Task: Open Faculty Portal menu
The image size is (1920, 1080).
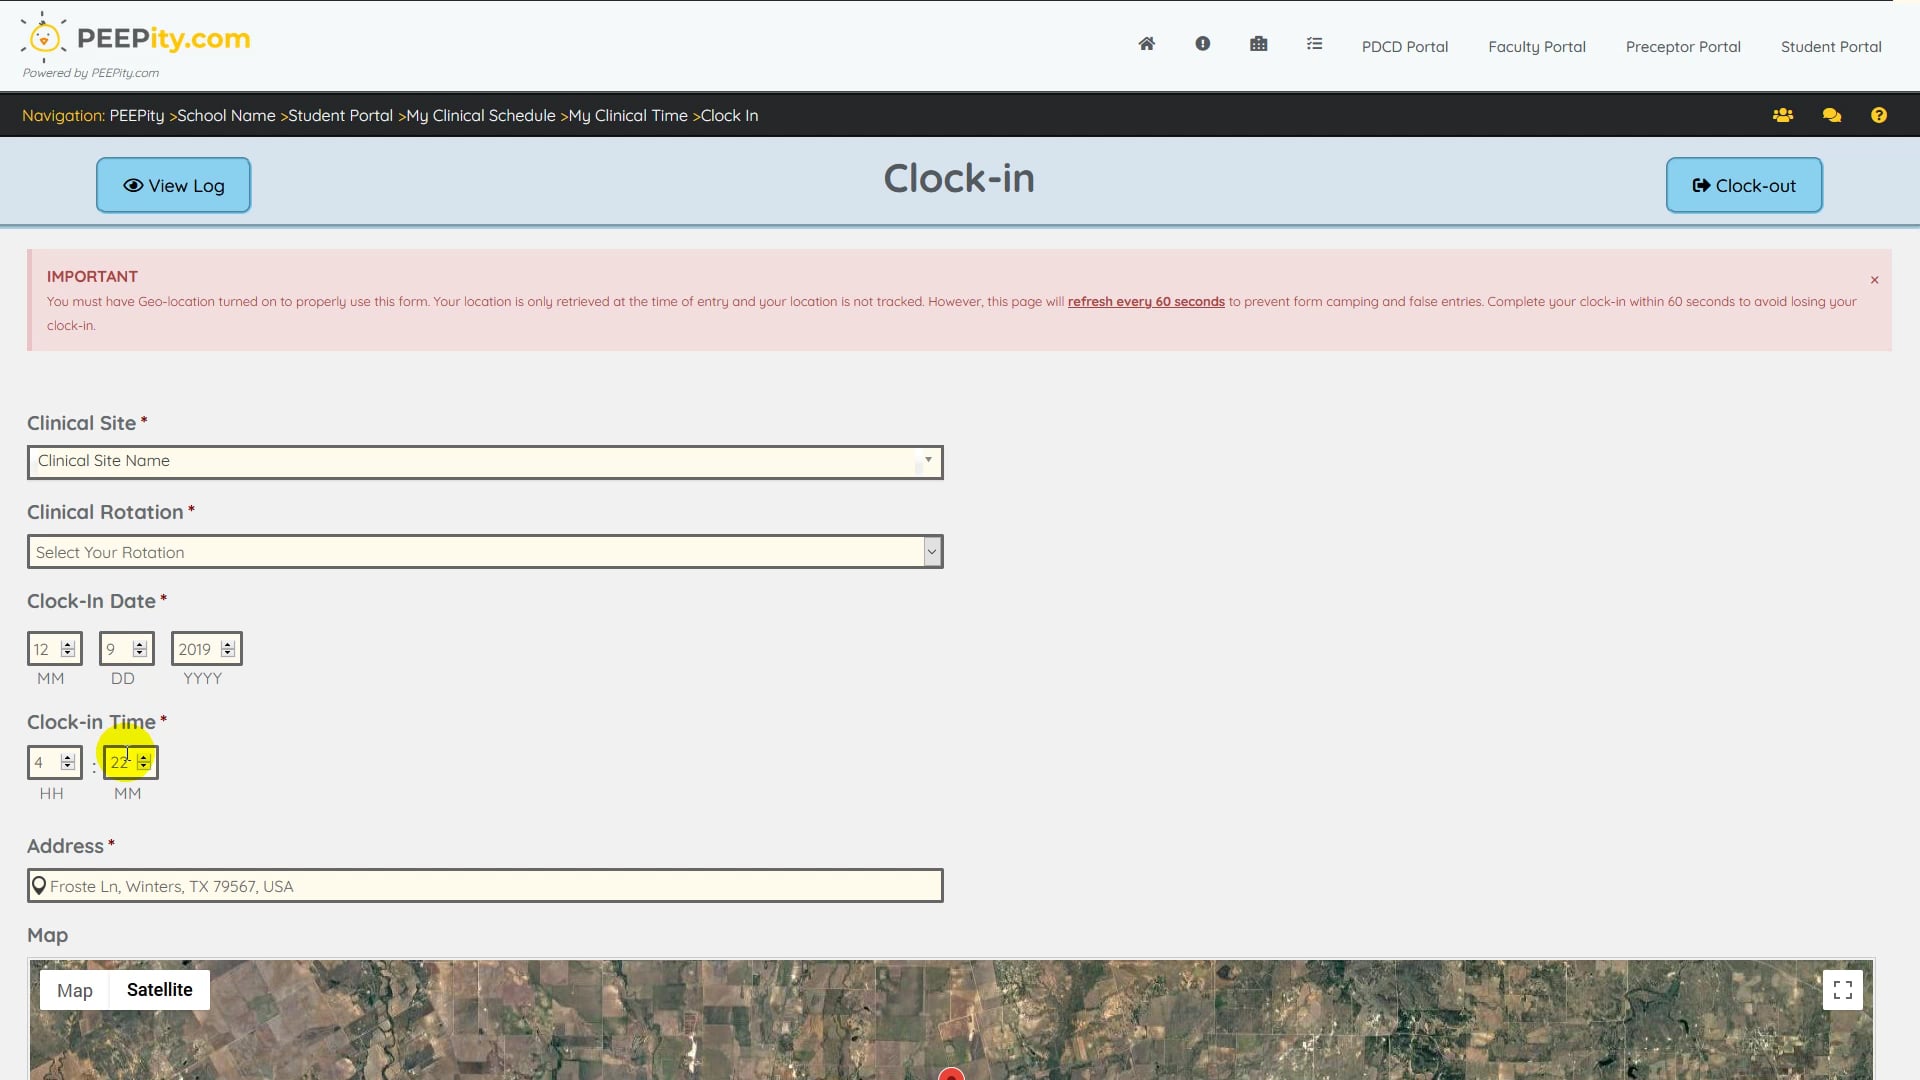Action: 1536,46
